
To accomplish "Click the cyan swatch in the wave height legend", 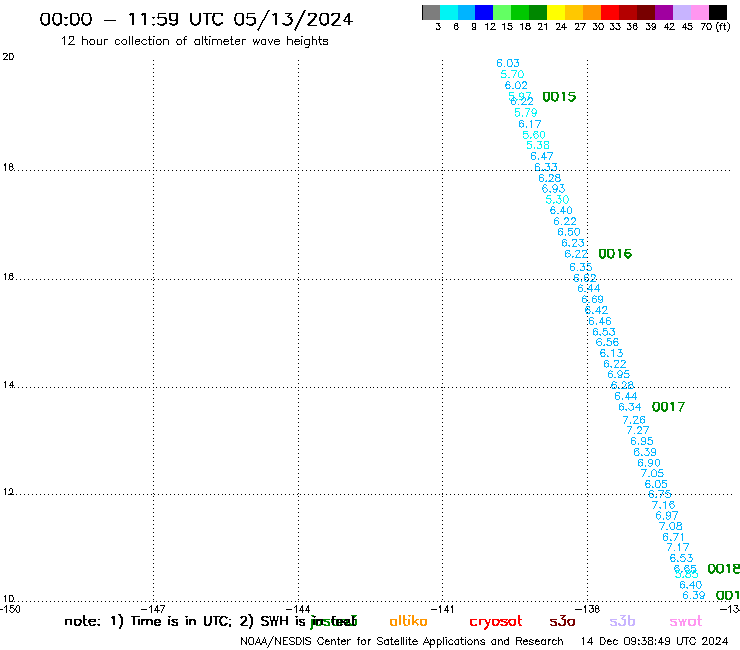I will (x=449, y=12).
